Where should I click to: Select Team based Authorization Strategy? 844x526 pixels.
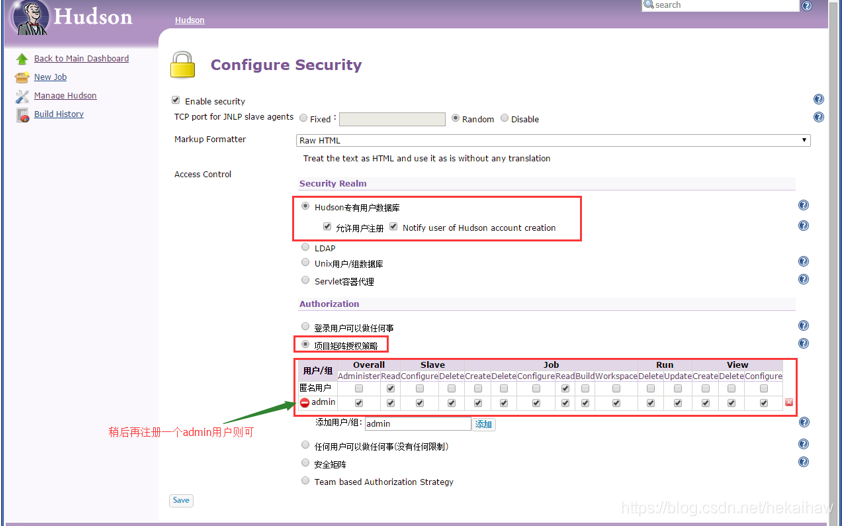(x=305, y=480)
